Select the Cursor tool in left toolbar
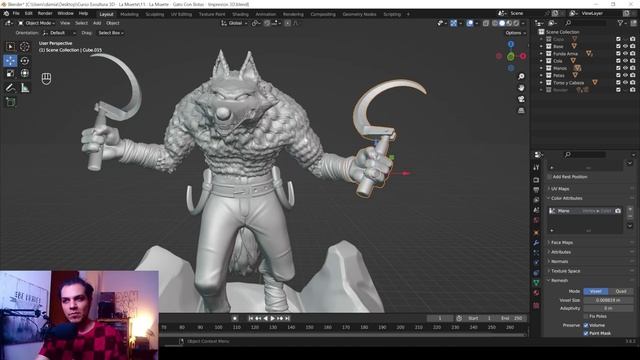This screenshot has width=640, height=360. point(24,47)
